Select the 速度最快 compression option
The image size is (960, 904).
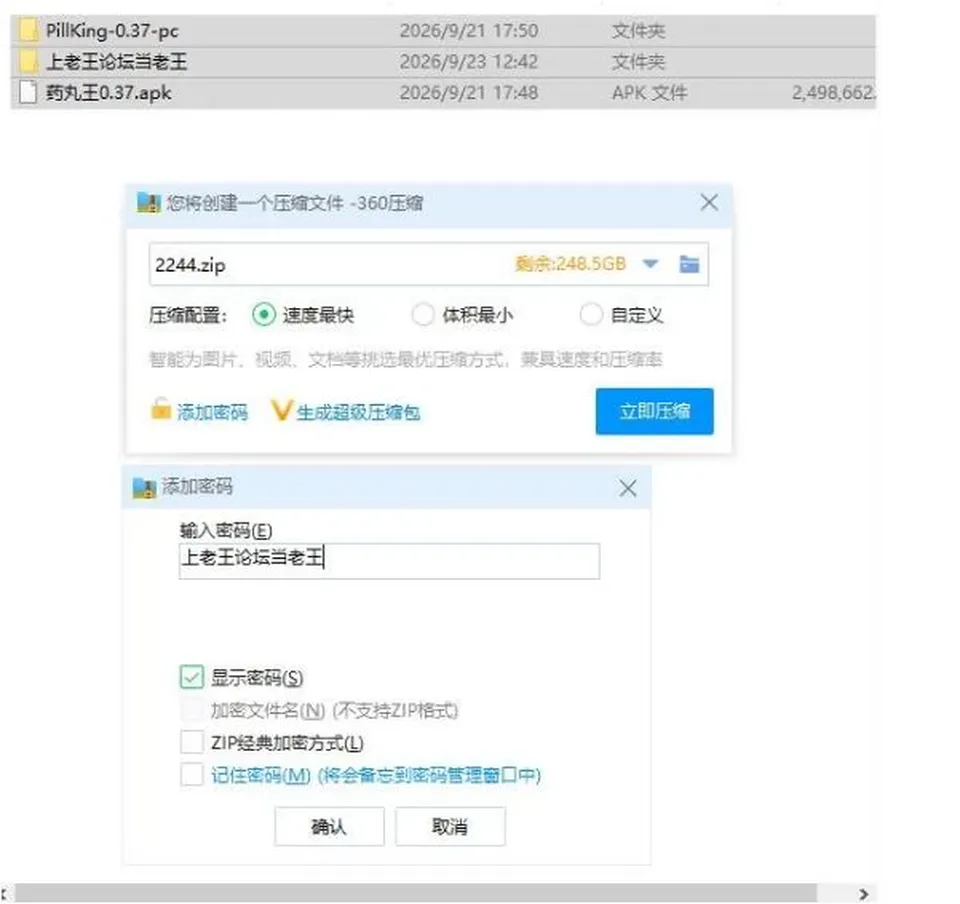click(x=264, y=315)
